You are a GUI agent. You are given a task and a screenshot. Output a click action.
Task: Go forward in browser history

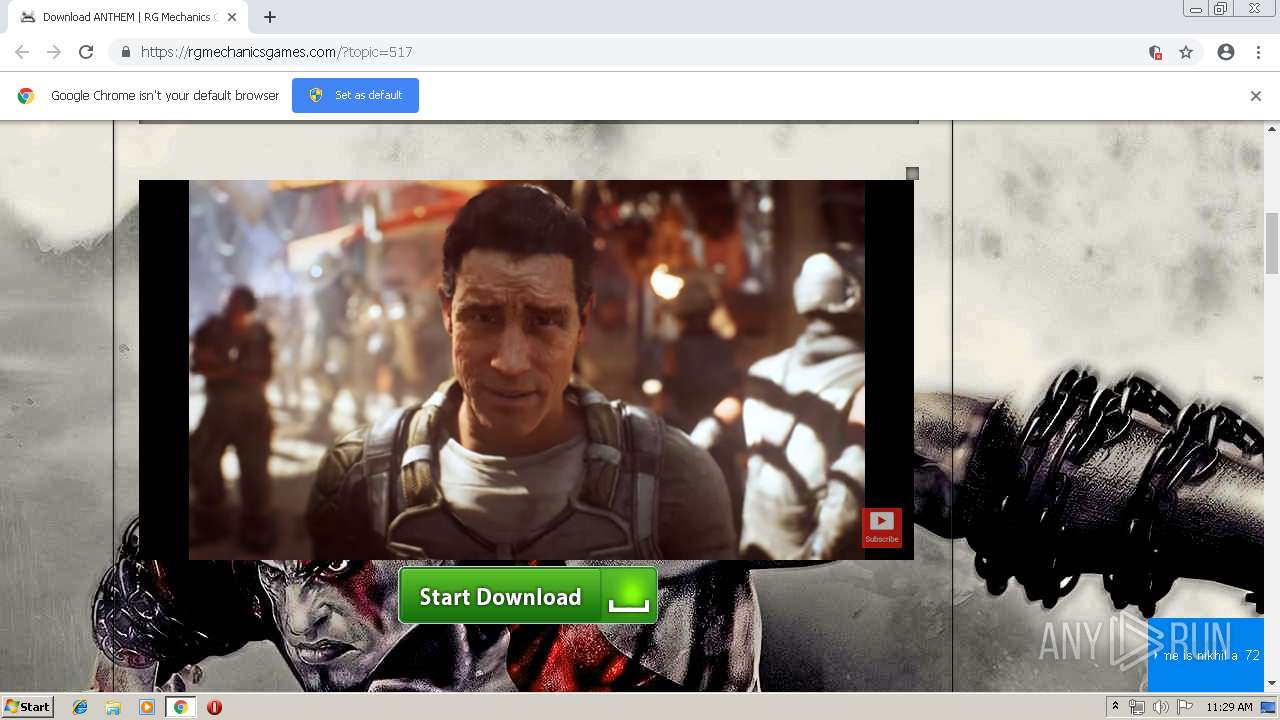point(54,52)
